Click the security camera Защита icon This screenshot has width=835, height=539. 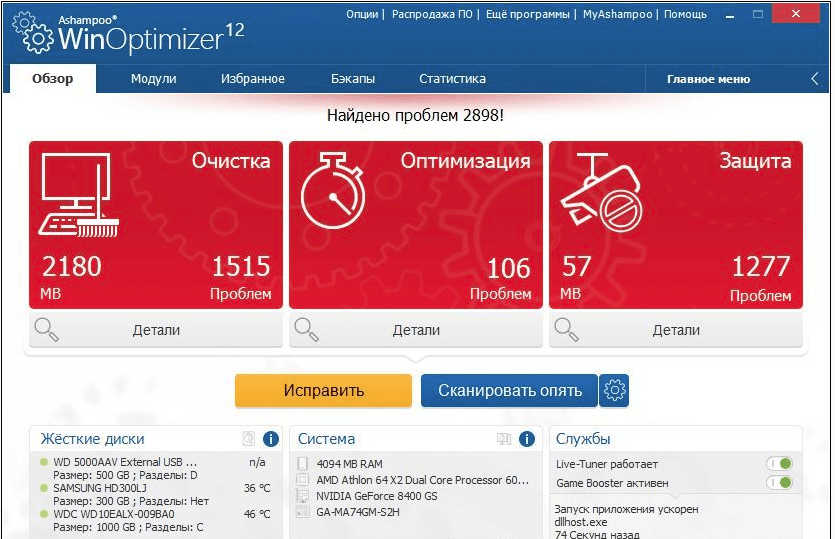[602, 193]
